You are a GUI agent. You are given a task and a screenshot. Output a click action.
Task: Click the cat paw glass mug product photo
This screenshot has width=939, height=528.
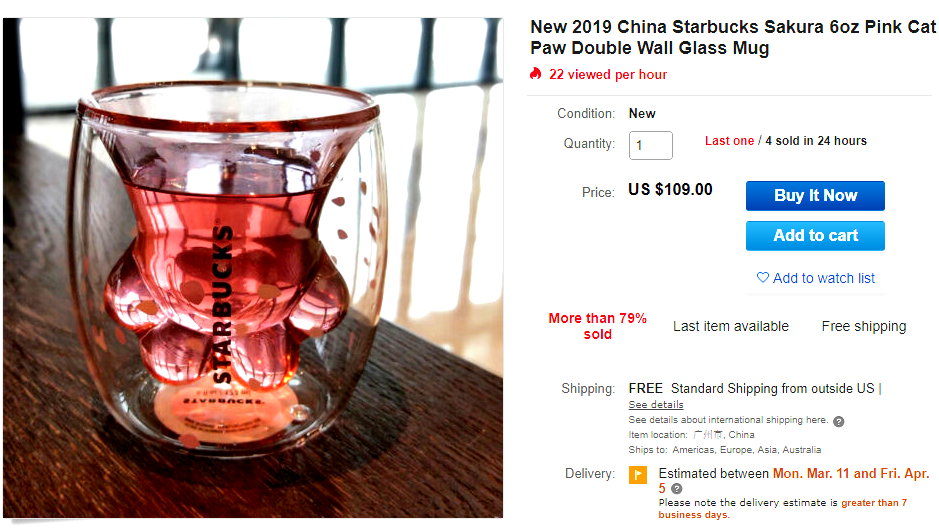pyautogui.click(x=253, y=268)
